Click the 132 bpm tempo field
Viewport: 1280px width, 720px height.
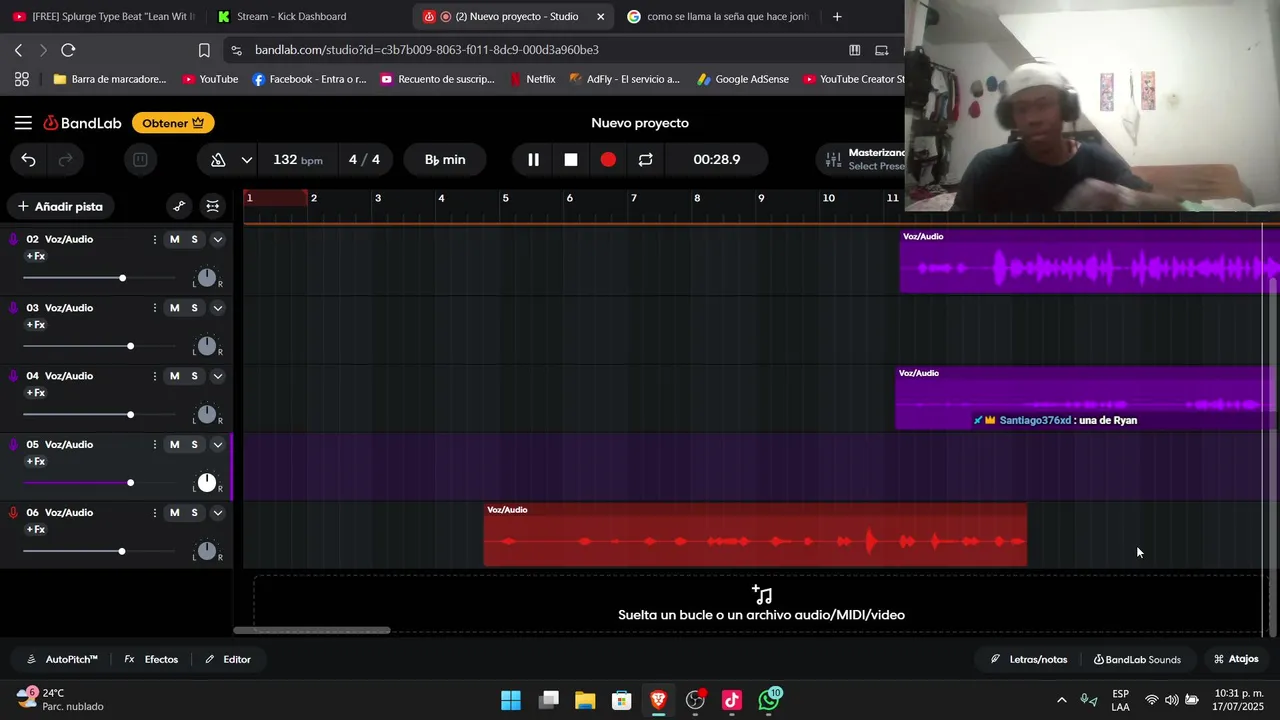coord(297,160)
